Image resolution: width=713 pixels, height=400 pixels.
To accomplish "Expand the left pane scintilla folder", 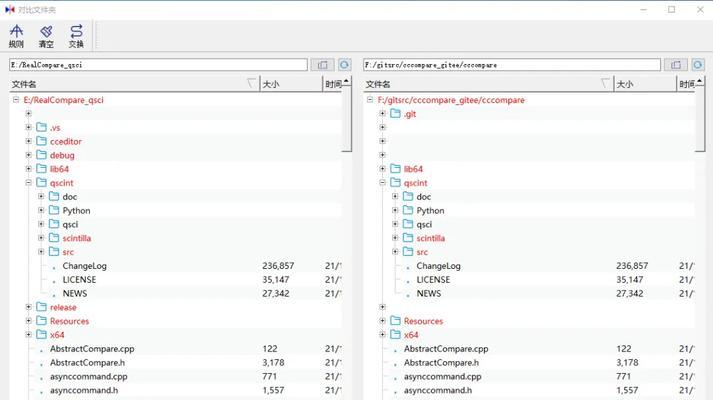I will point(41,238).
